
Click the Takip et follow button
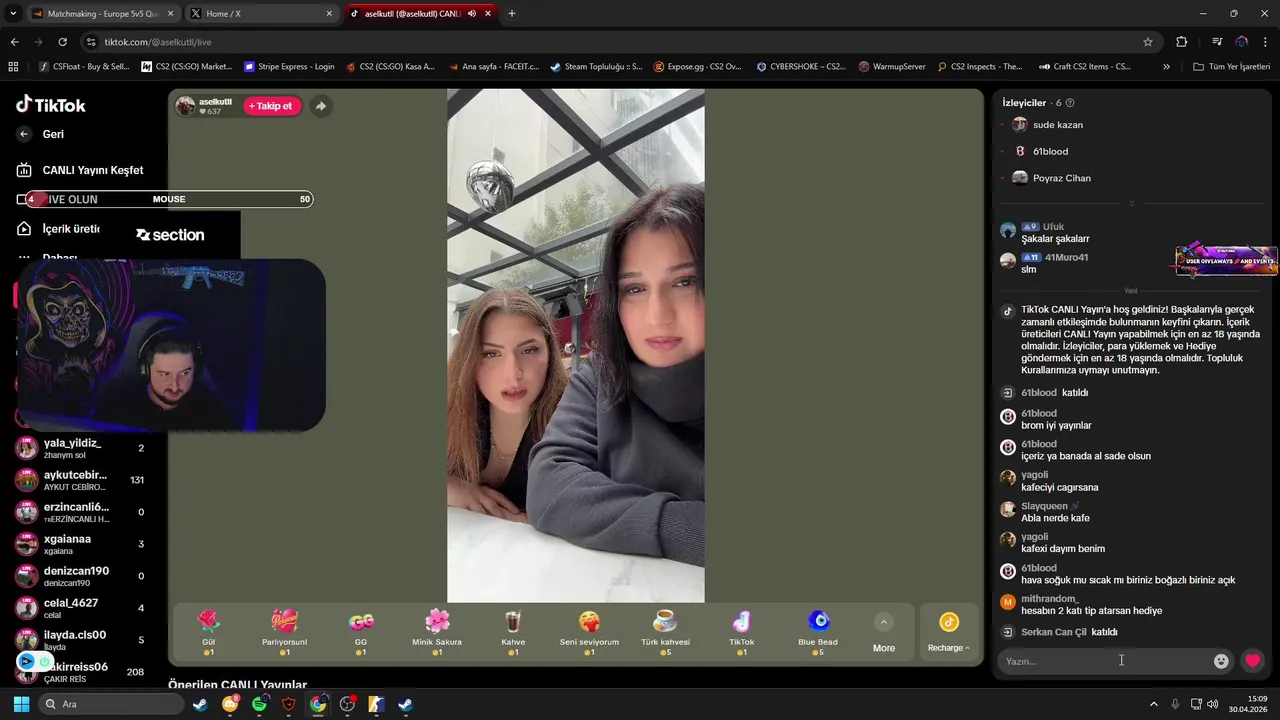pos(271,106)
